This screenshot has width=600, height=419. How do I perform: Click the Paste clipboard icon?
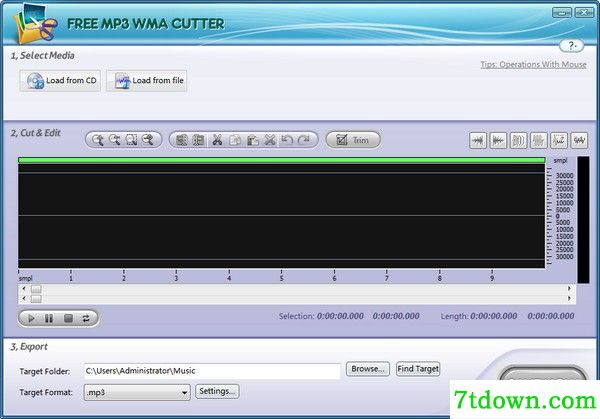[252, 140]
